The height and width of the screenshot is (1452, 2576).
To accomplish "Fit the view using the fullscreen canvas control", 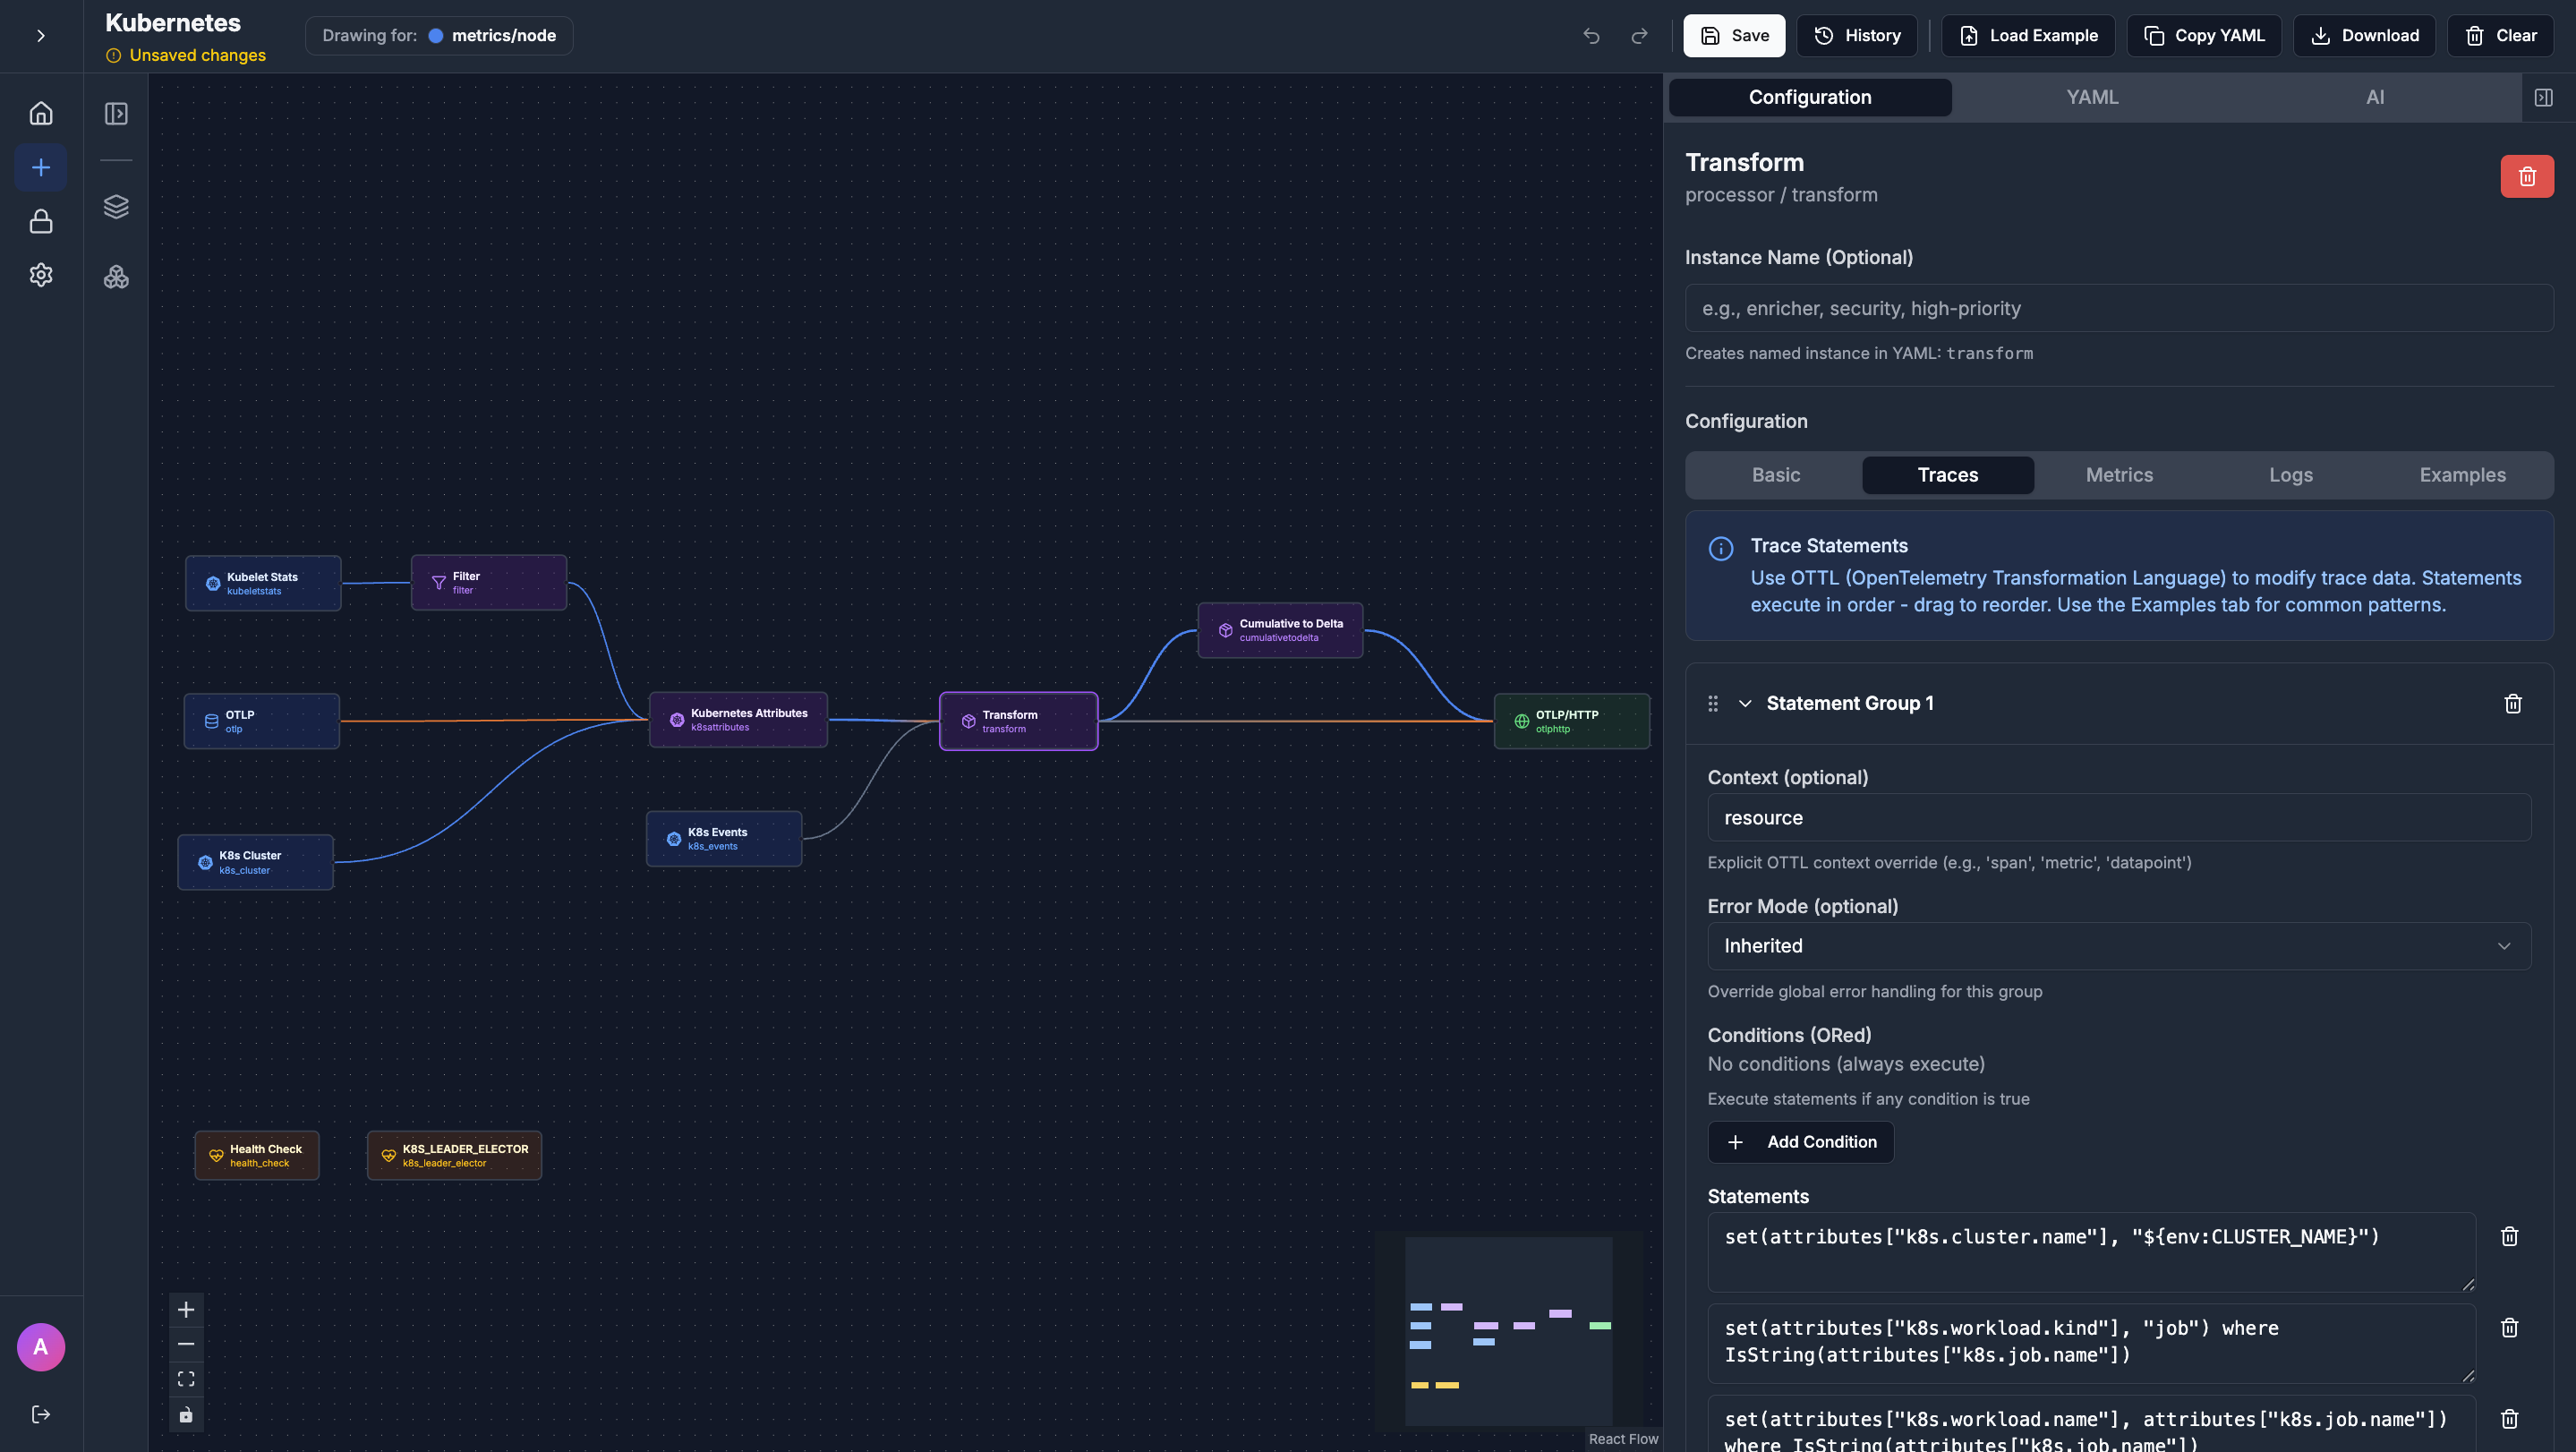I will click(185, 1378).
